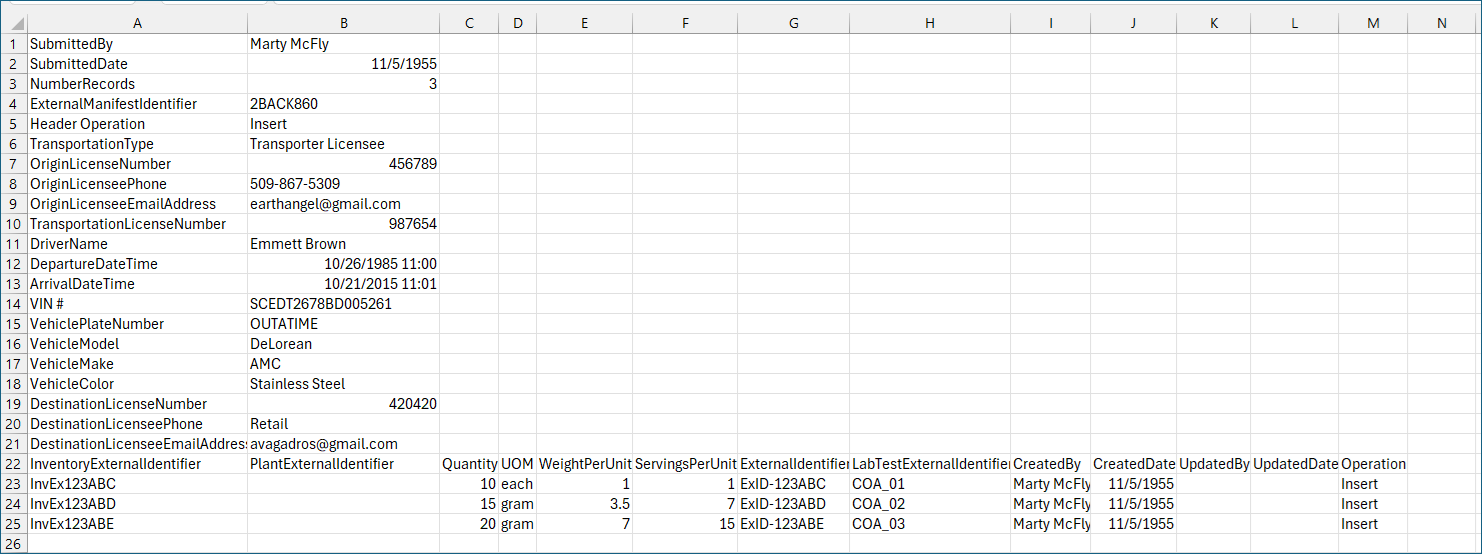Click the Retail cell
This screenshot has width=1482, height=554.
pyautogui.click(x=343, y=424)
